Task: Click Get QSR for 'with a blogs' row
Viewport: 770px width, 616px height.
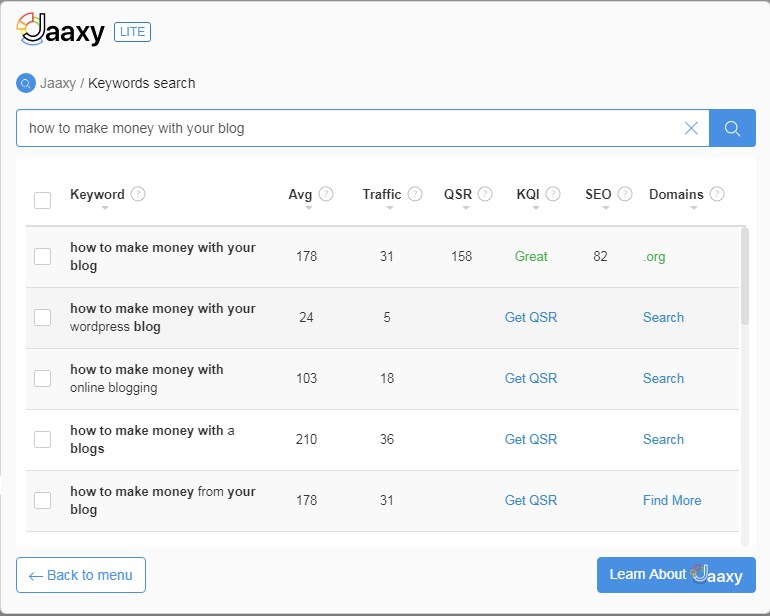Action: click(531, 439)
